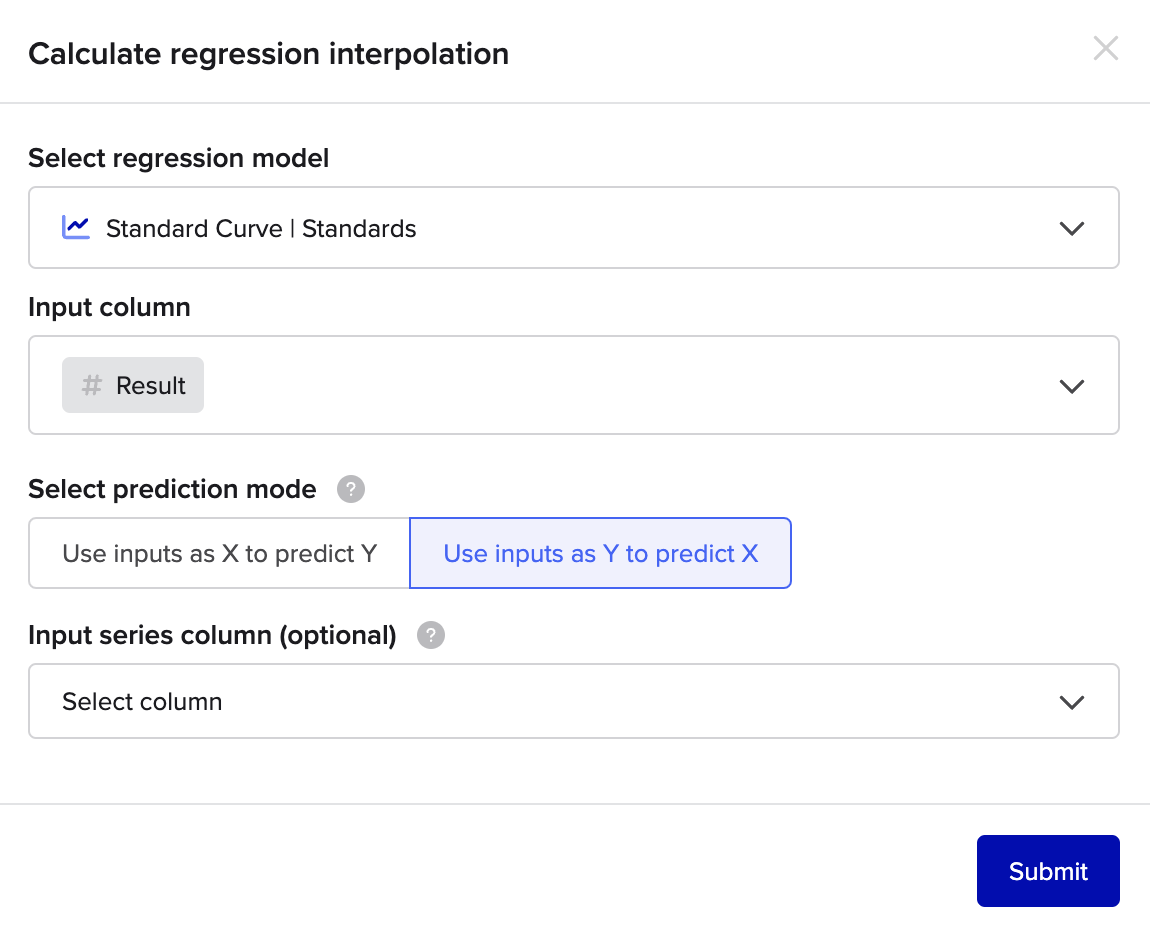Expand the regression model chevron arrow
This screenshot has width=1150, height=932.
[x=1072, y=229]
